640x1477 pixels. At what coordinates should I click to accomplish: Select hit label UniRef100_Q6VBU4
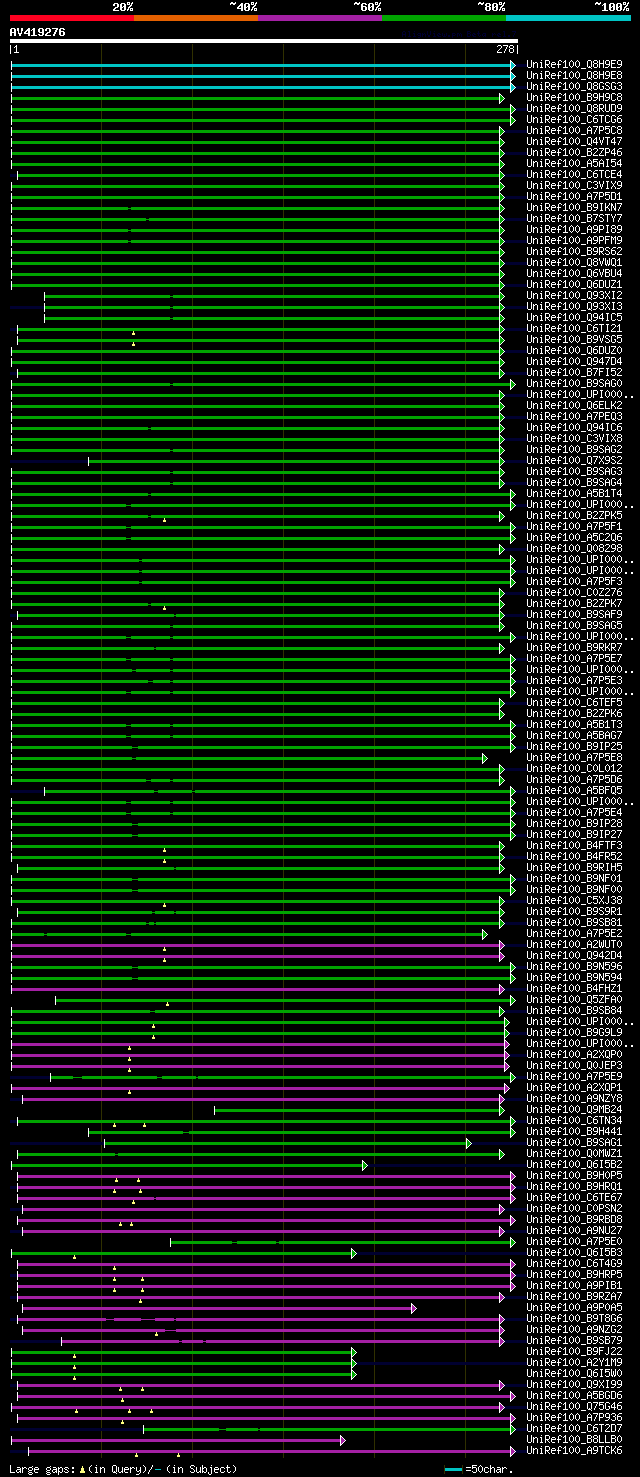(574, 273)
